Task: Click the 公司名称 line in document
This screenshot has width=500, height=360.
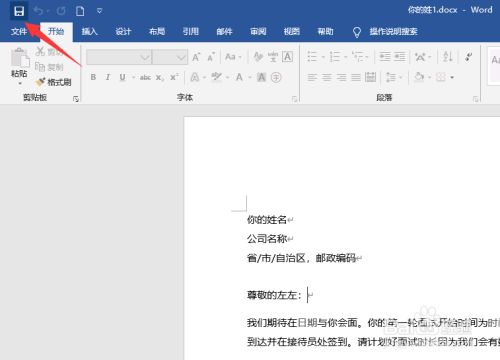Action: (267, 239)
